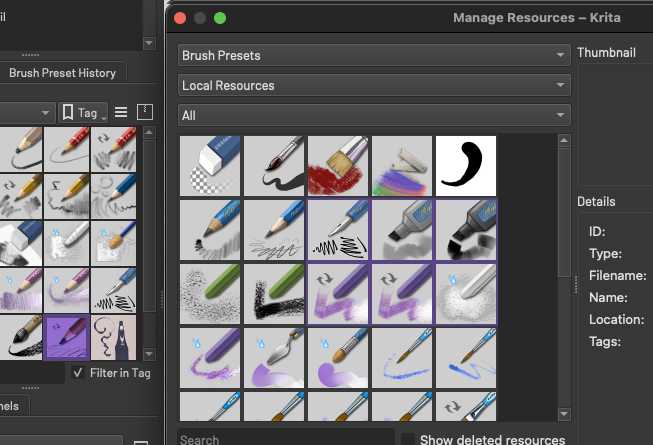Open the tag selector dropdown in brush docker

coord(27,113)
